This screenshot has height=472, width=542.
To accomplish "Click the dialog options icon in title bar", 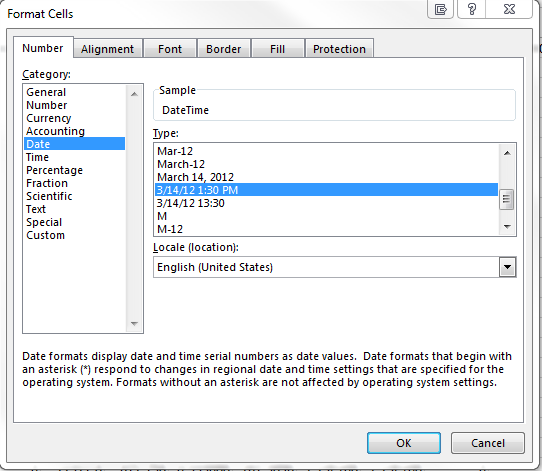I will point(440,9).
